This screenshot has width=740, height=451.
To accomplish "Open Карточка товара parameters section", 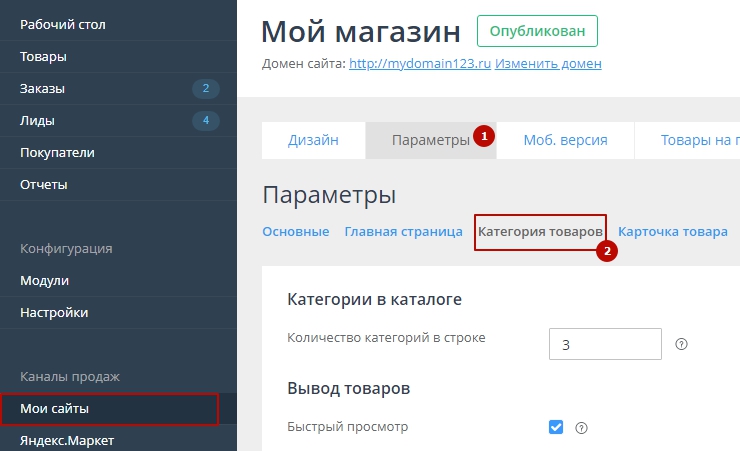I will click(x=672, y=232).
